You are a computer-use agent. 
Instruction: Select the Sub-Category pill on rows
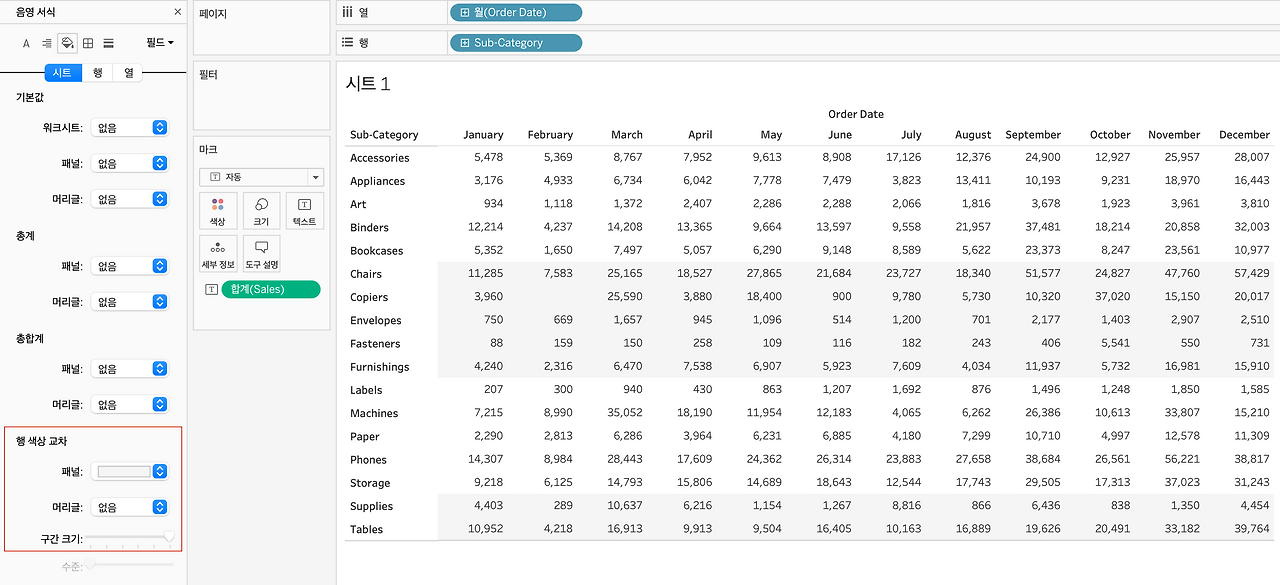tap(516, 43)
